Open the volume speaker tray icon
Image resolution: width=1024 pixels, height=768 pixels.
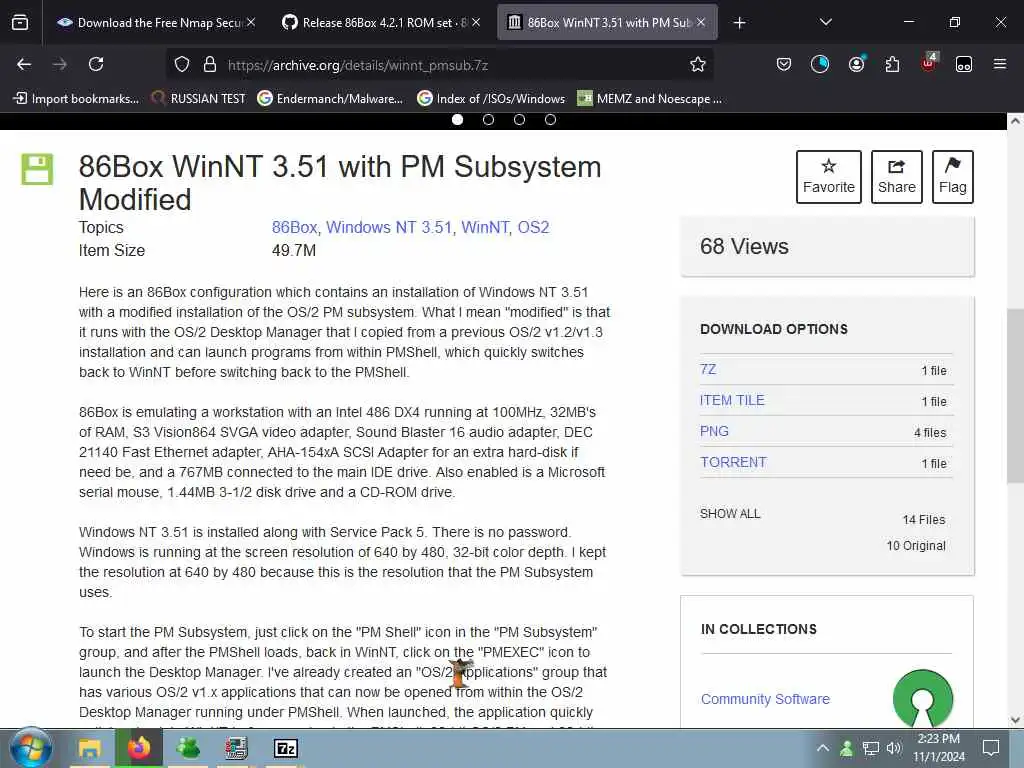pos(894,748)
